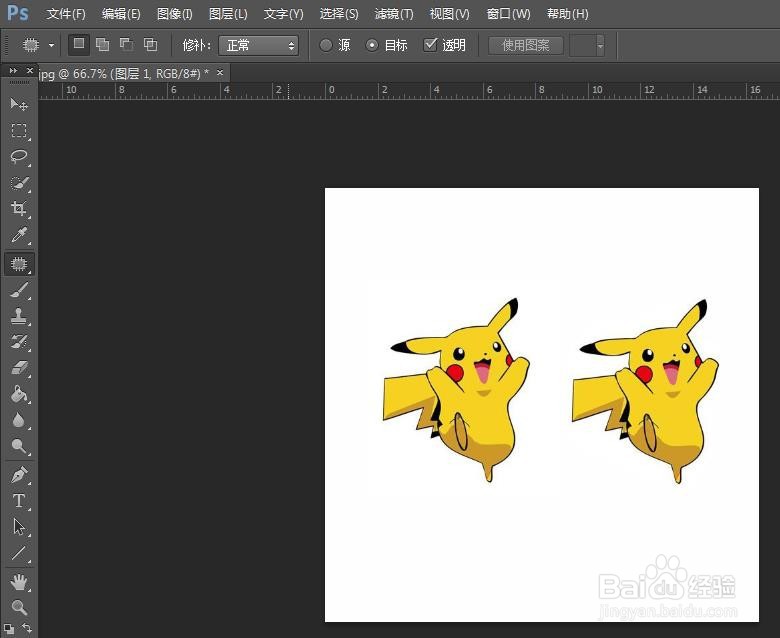Select the Clone Stamp tool
Screen dimensions: 780x638
(x=19, y=316)
